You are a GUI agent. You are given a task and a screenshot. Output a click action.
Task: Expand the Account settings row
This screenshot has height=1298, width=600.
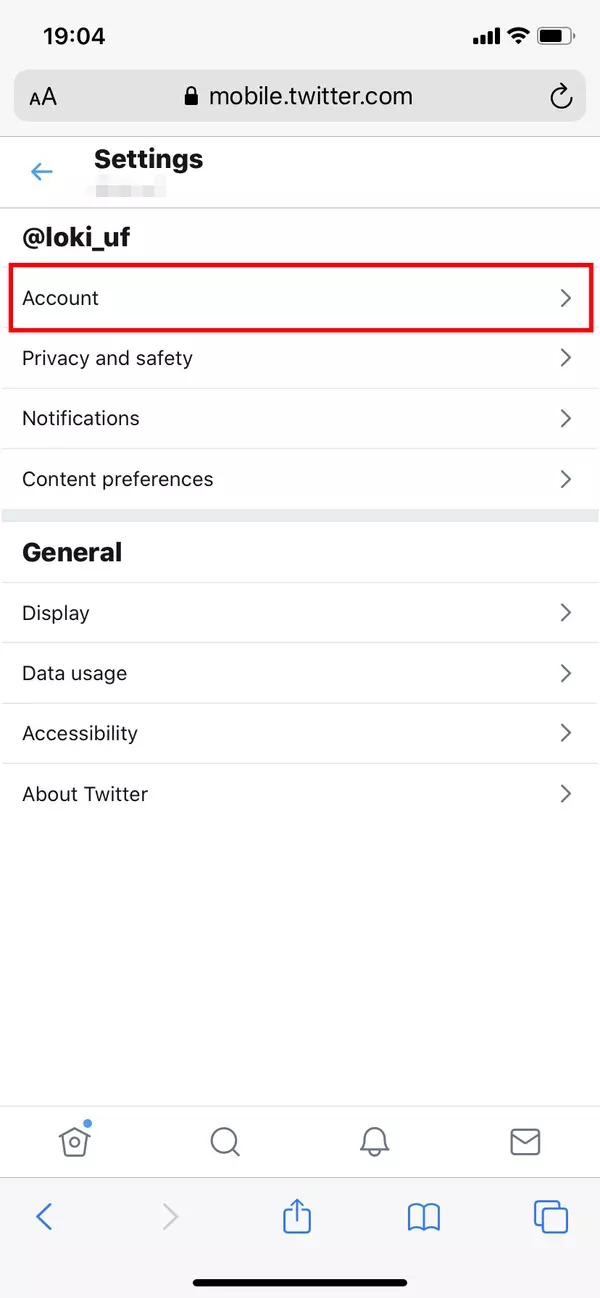pos(300,297)
